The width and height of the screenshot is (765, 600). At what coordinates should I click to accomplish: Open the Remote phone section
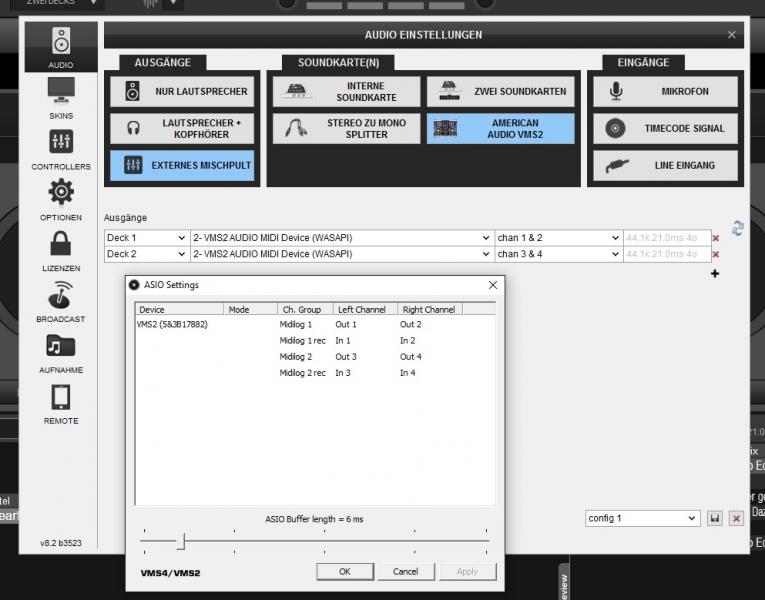tap(61, 404)
